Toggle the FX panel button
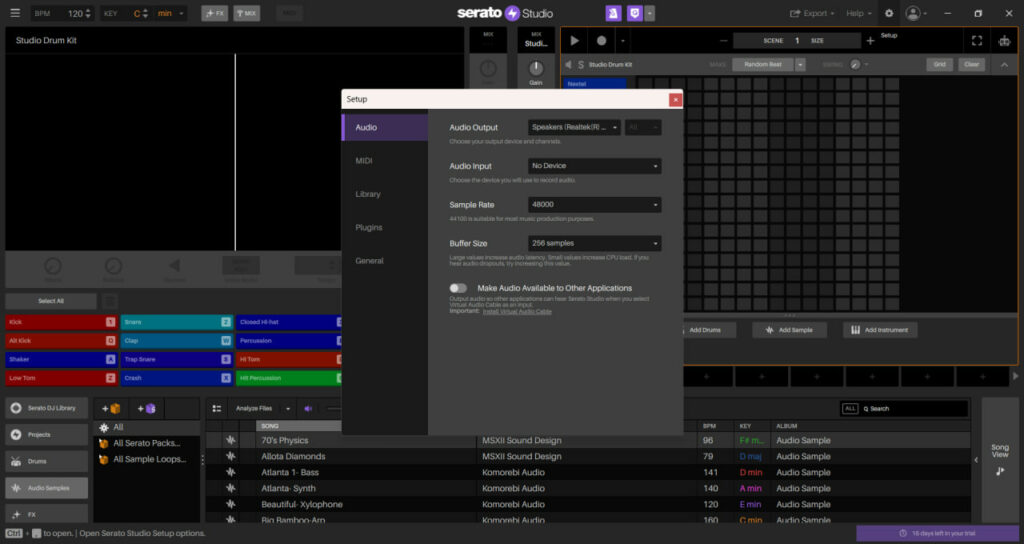Screen dimensions: 1024x544 214,13
